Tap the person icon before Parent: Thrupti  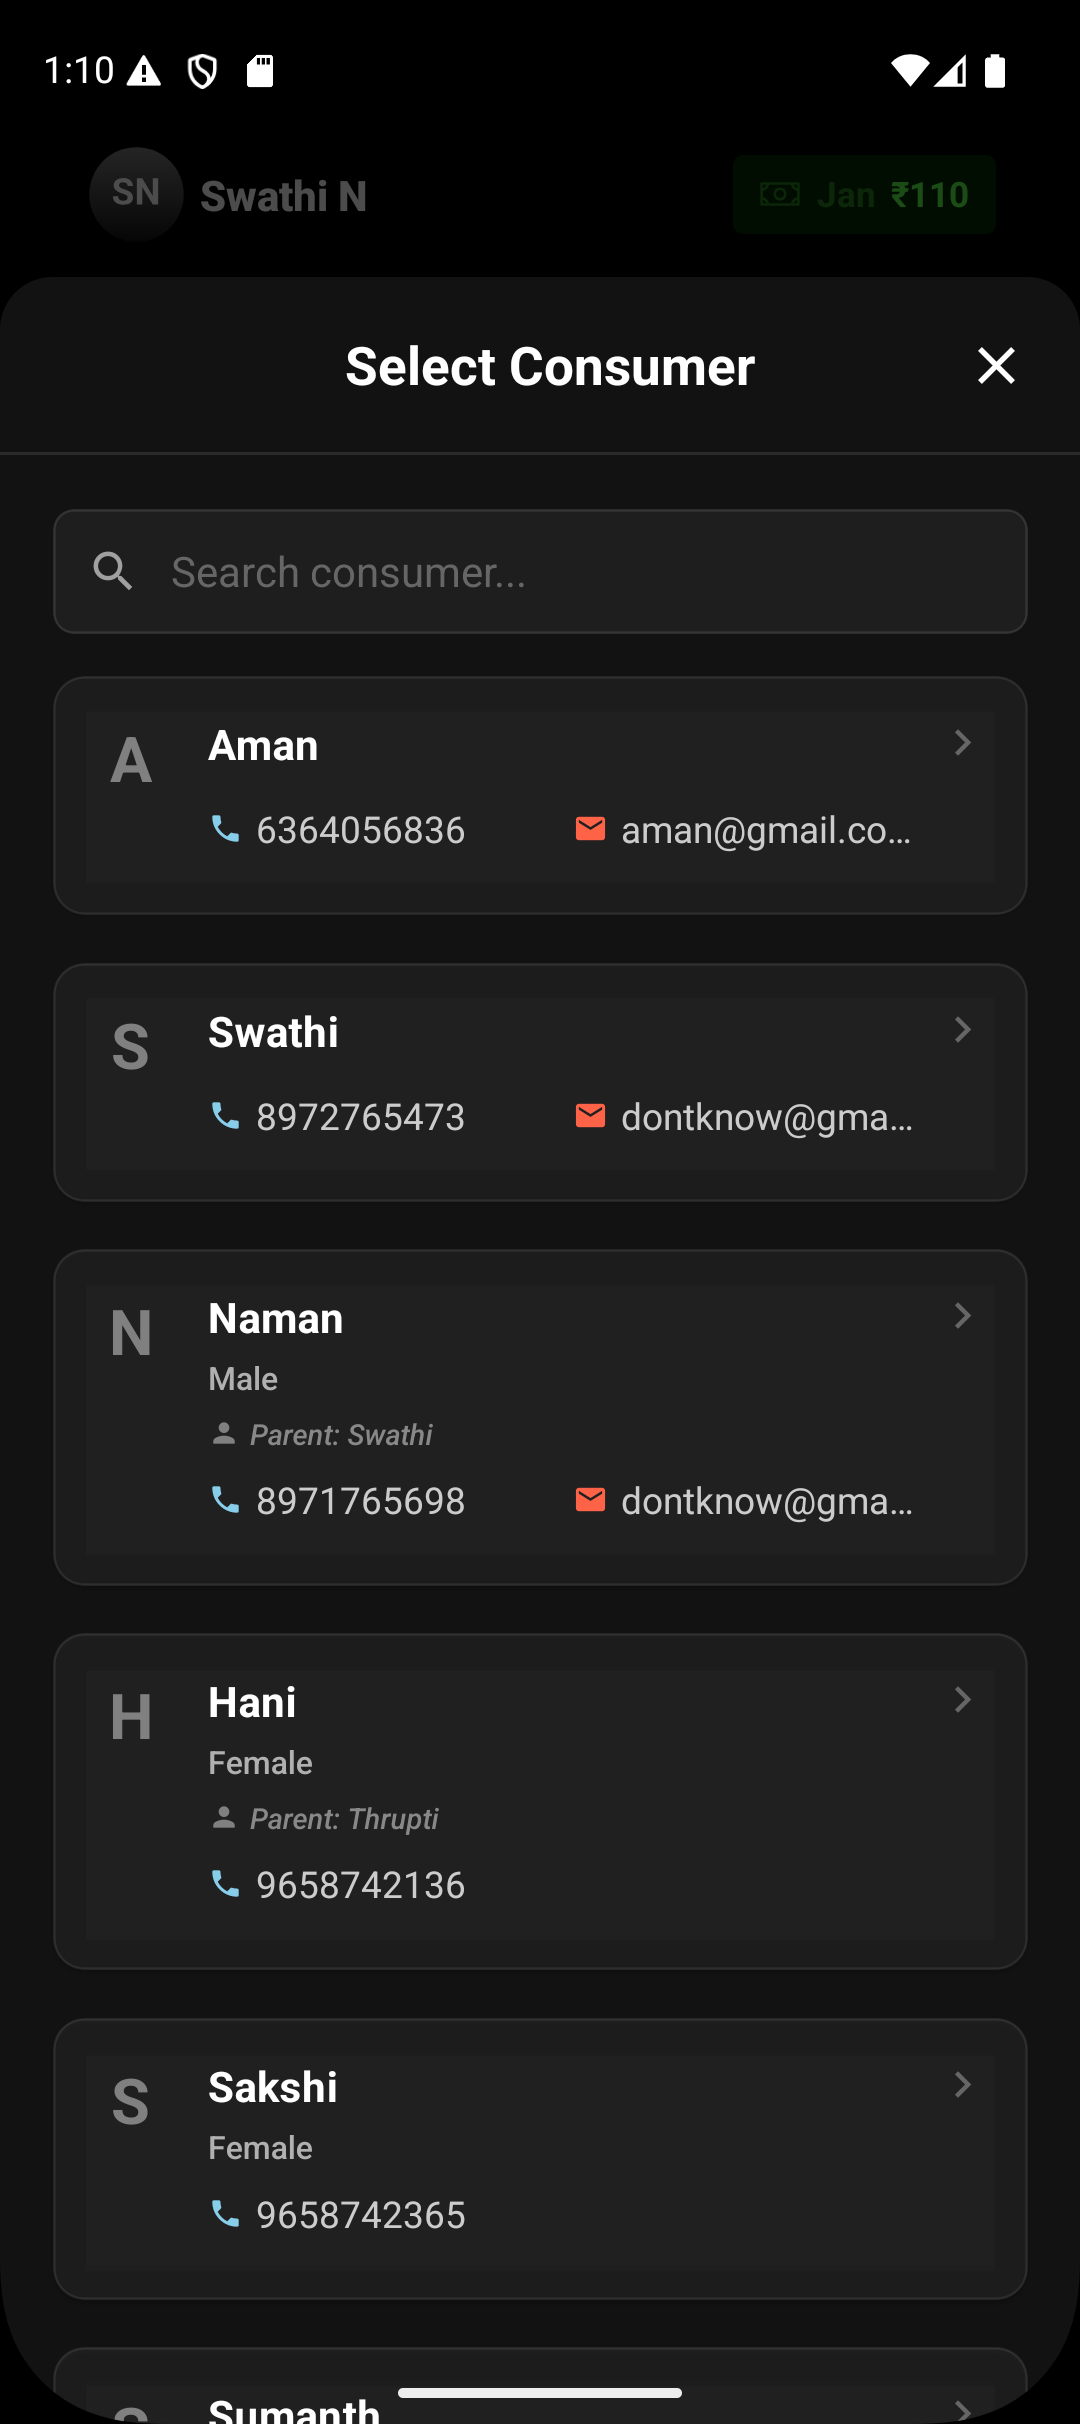pyautogui.click(x=224, y=1818)
